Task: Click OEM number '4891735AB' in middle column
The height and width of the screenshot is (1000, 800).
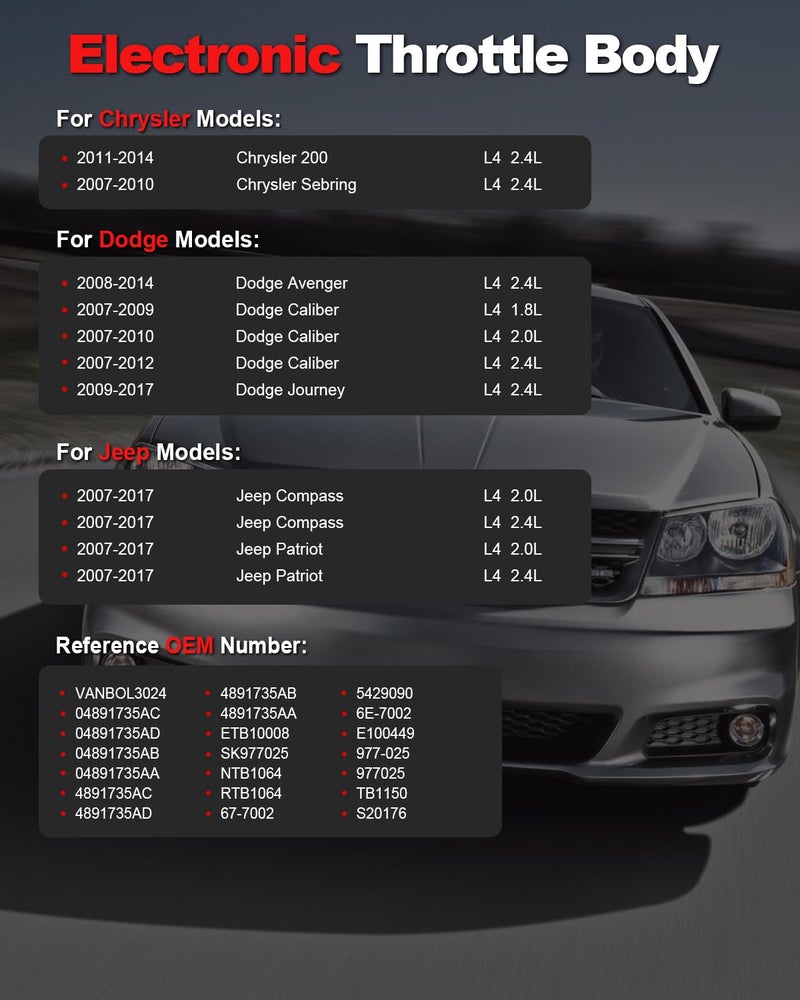Action: tap(258, 693)
